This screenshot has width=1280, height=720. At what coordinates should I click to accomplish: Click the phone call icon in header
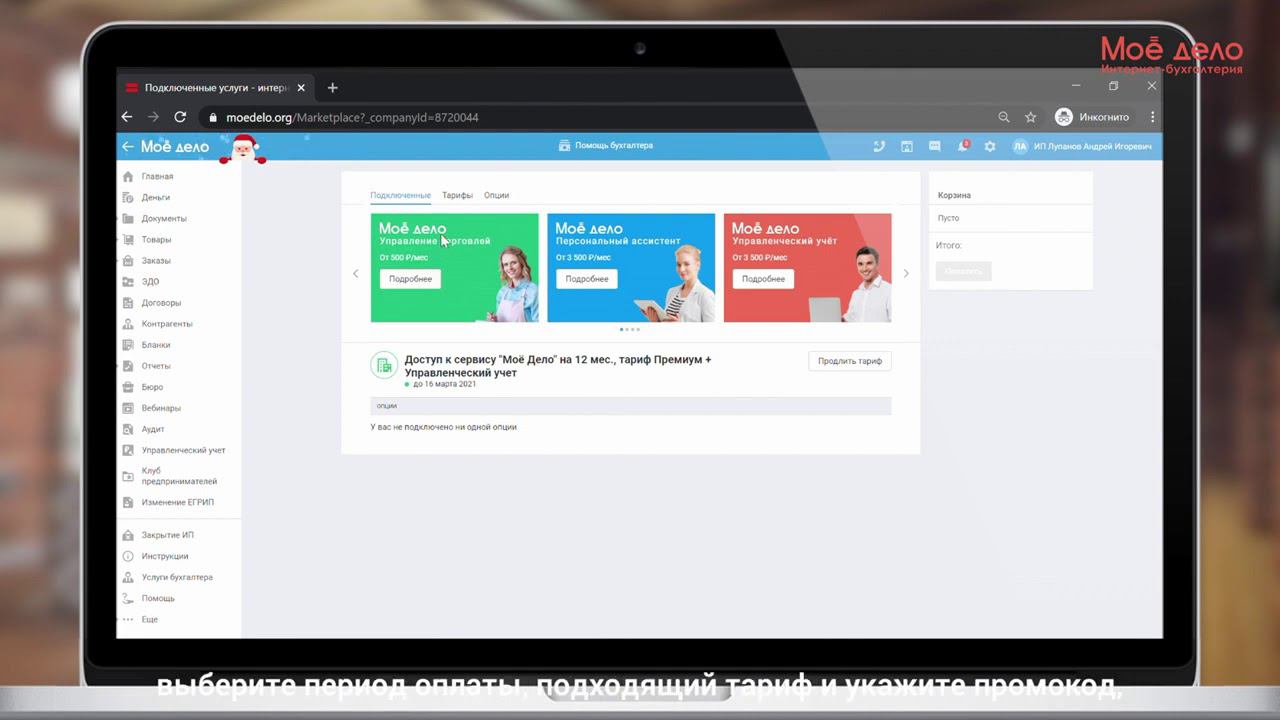click(x=879, y=146)
